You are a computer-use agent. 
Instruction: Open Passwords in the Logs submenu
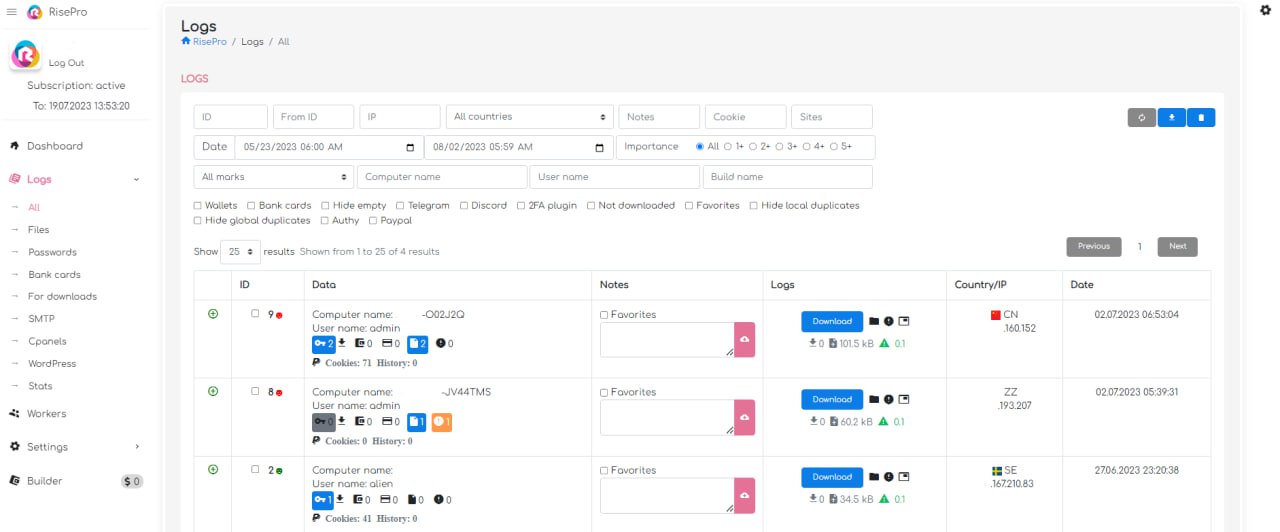click(52, 252)
